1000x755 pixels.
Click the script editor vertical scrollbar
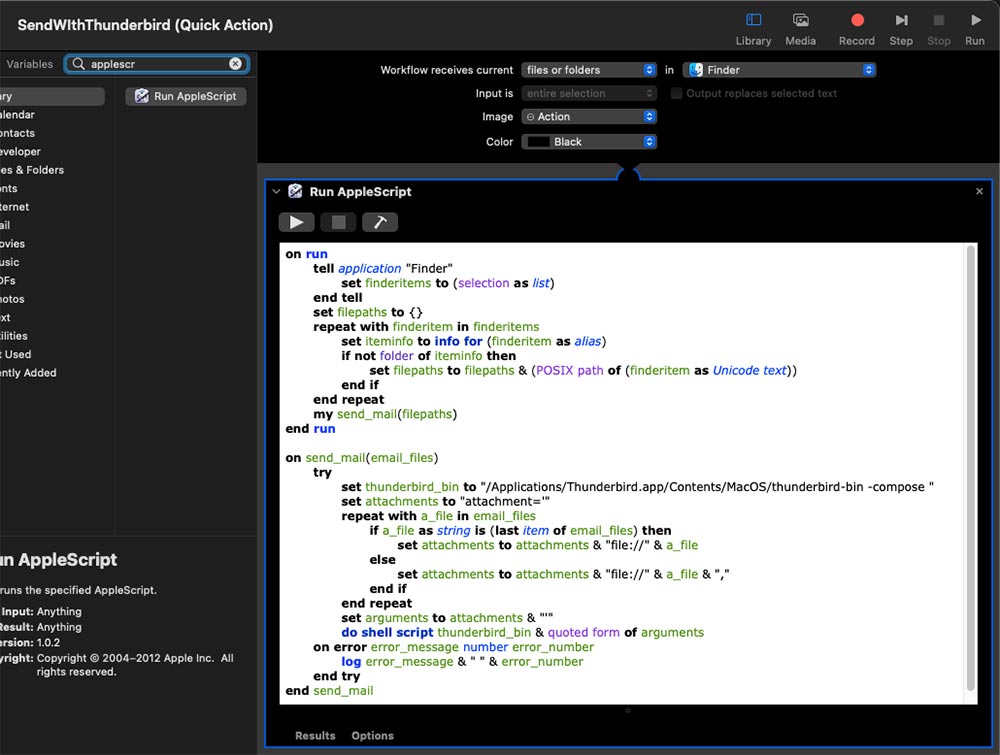point(971,469)
